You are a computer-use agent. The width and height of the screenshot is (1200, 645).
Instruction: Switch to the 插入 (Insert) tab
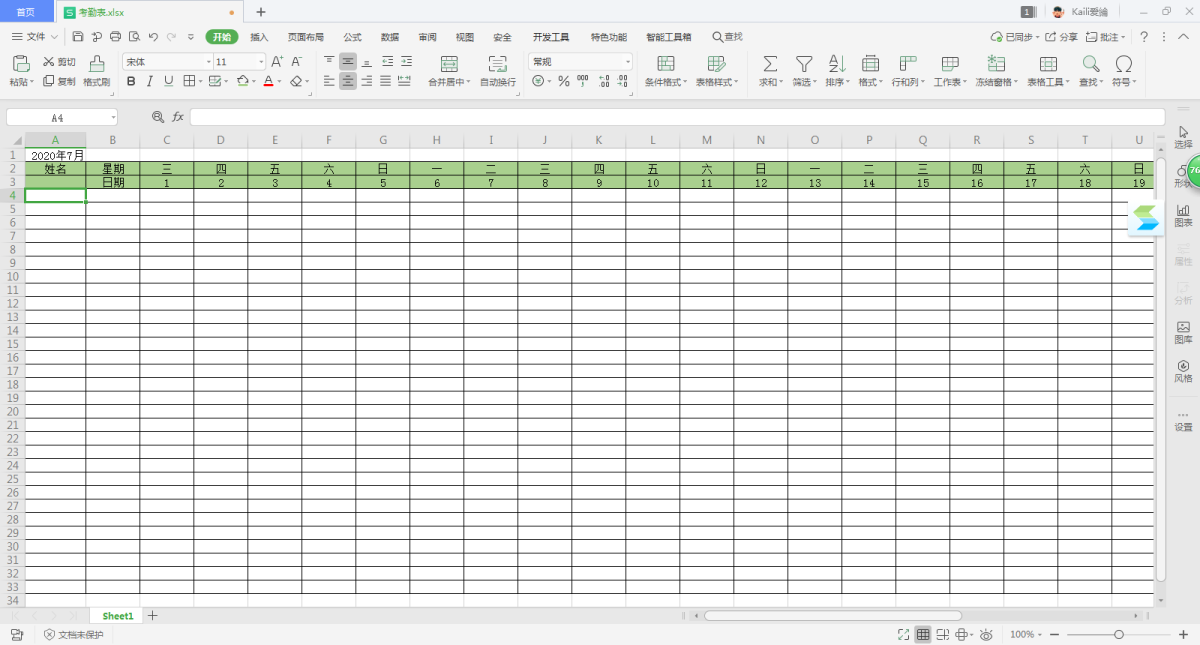[x=259, y=37]
